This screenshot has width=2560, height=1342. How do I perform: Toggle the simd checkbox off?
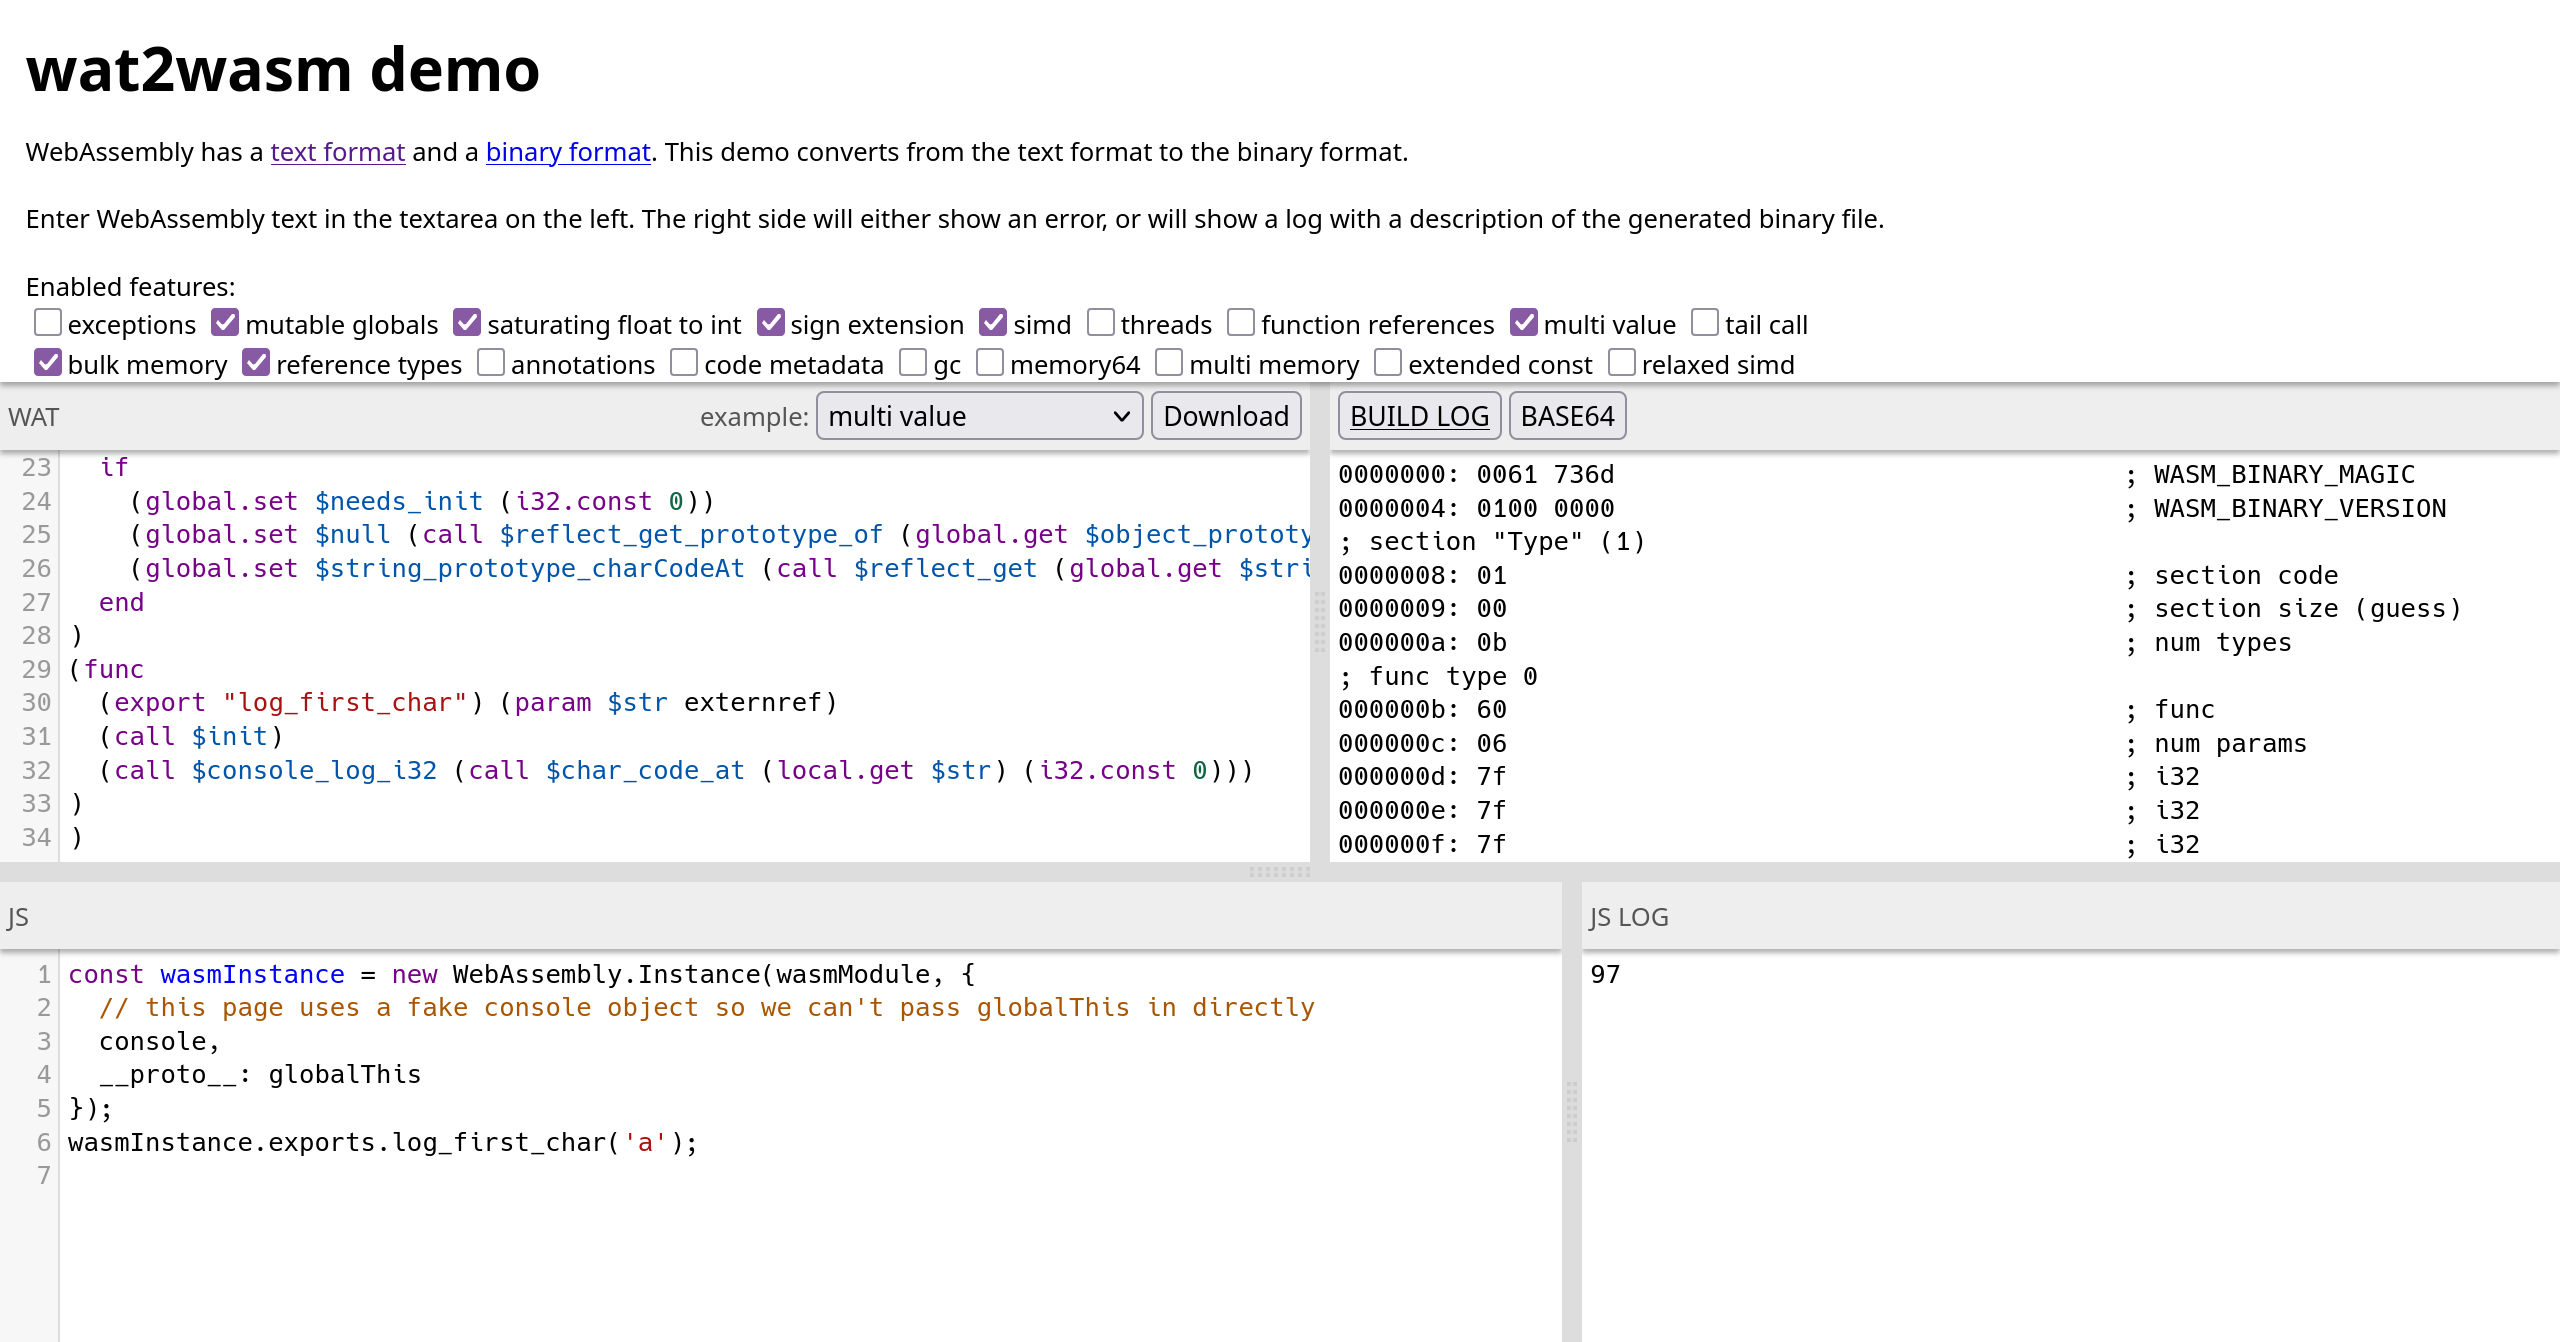pyautogui.click(x=992, y=323)
